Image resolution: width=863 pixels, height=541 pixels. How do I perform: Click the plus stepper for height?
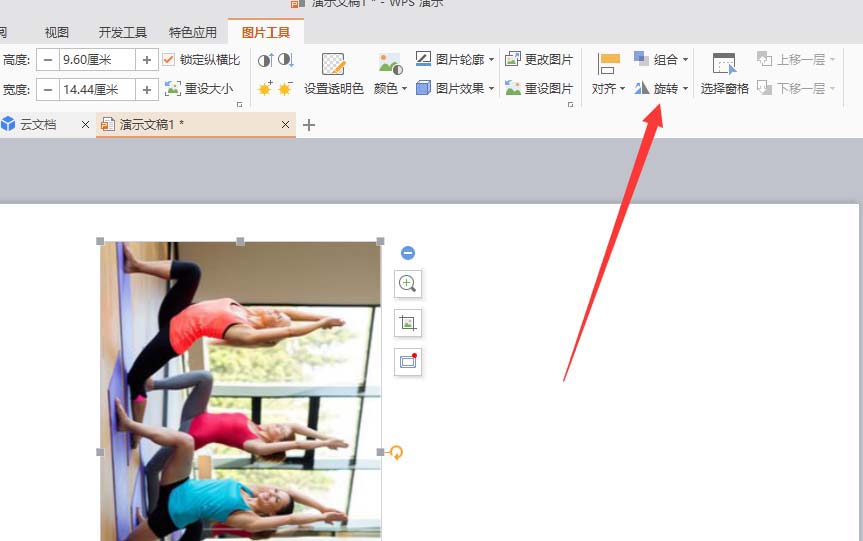(146, 59)
